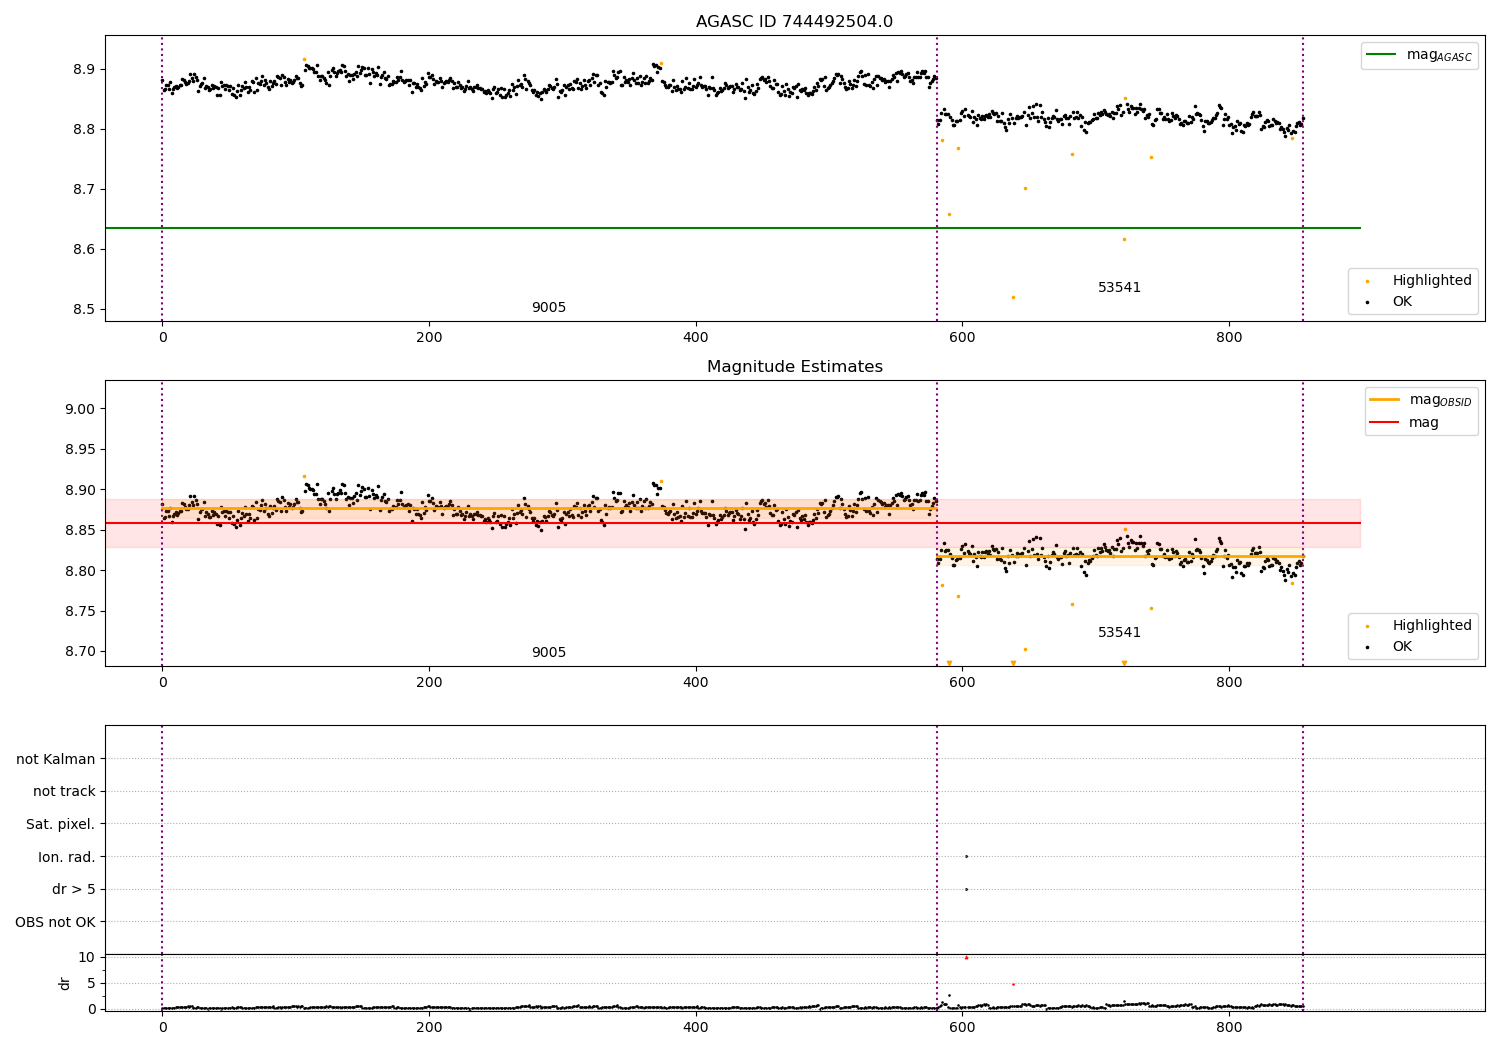Click the red 'mag' legend line sample
Screen dimensions: 1500x1050
[x=1385, y=423]
